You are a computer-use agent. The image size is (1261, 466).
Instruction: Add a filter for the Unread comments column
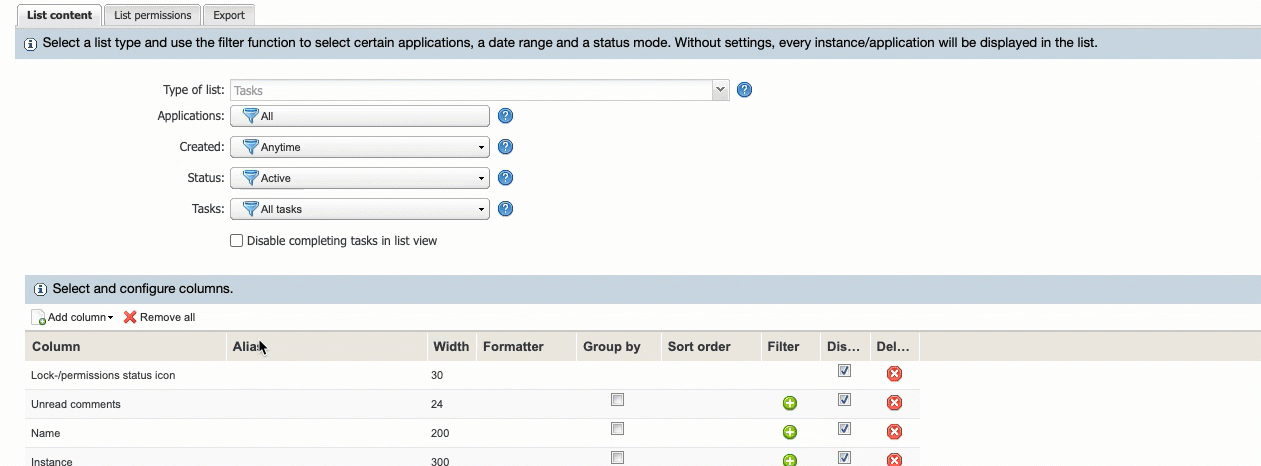click(789, 403)
